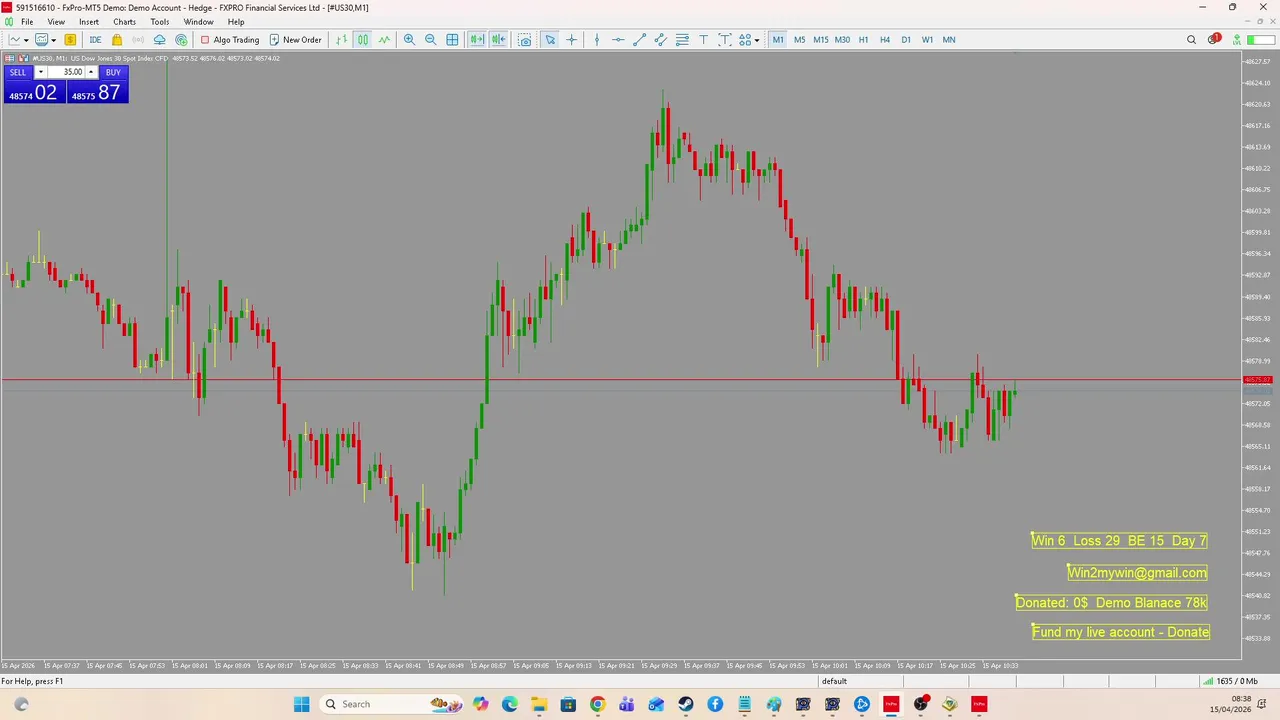Switch to the H1 timeframe
This screenshot has height=720, width=1280.
(863, 40)
